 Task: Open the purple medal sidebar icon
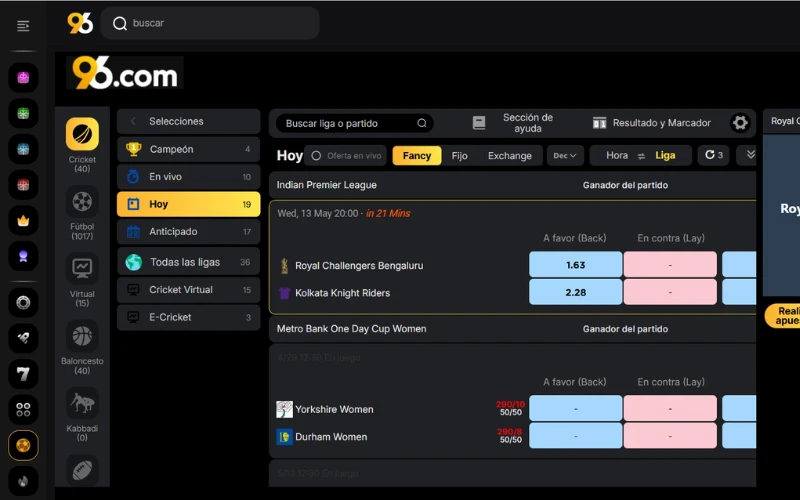point(23,256)
